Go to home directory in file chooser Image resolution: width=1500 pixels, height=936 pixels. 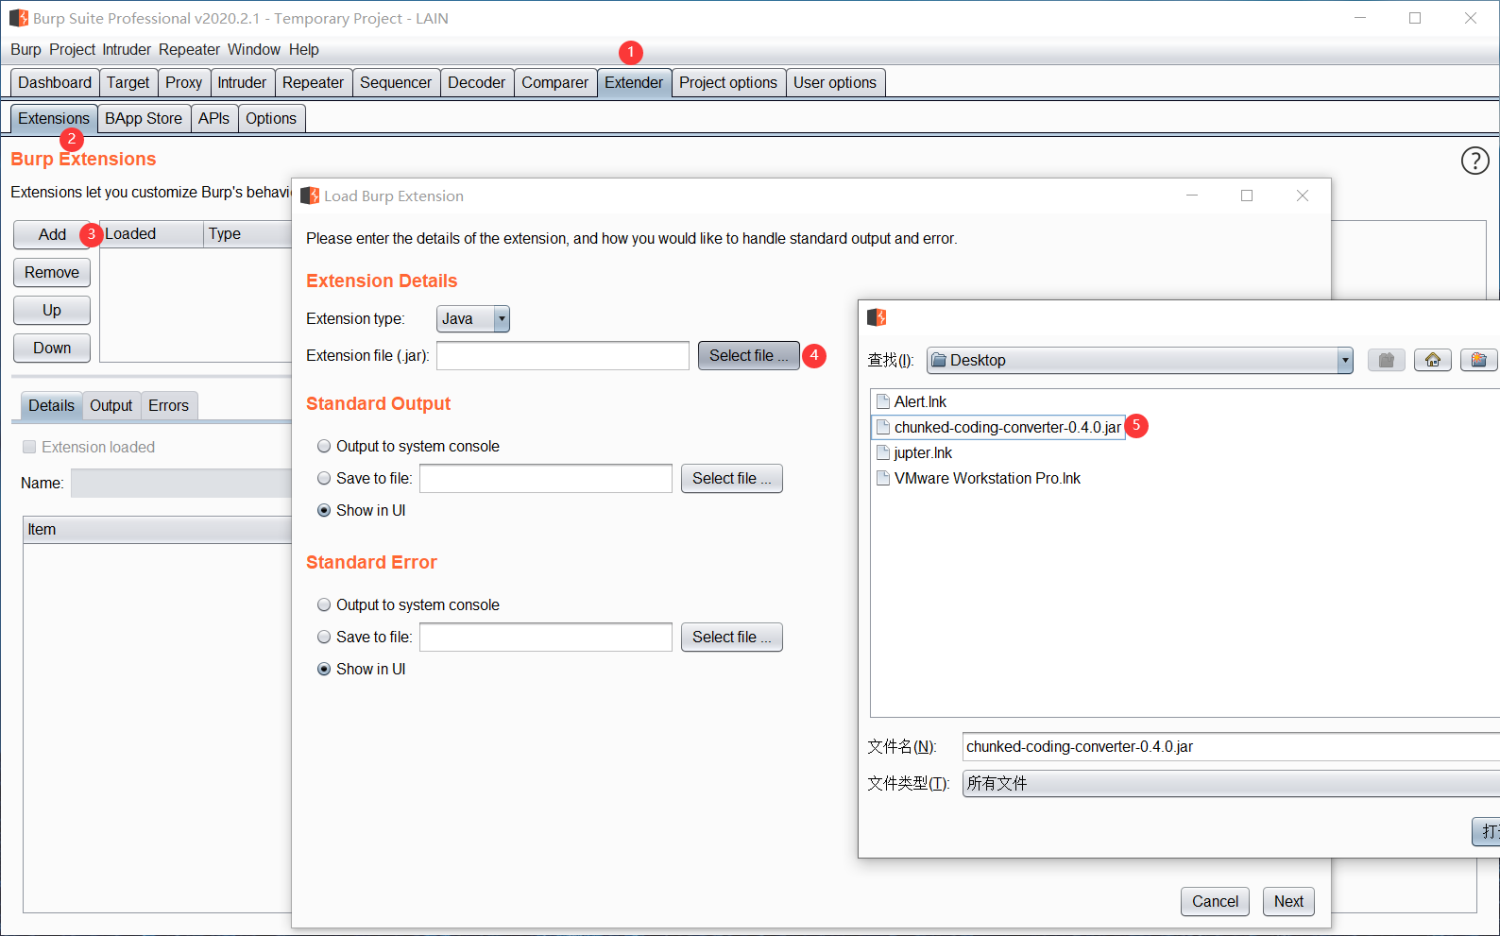pyautogui.click(x=1432, y=360)
